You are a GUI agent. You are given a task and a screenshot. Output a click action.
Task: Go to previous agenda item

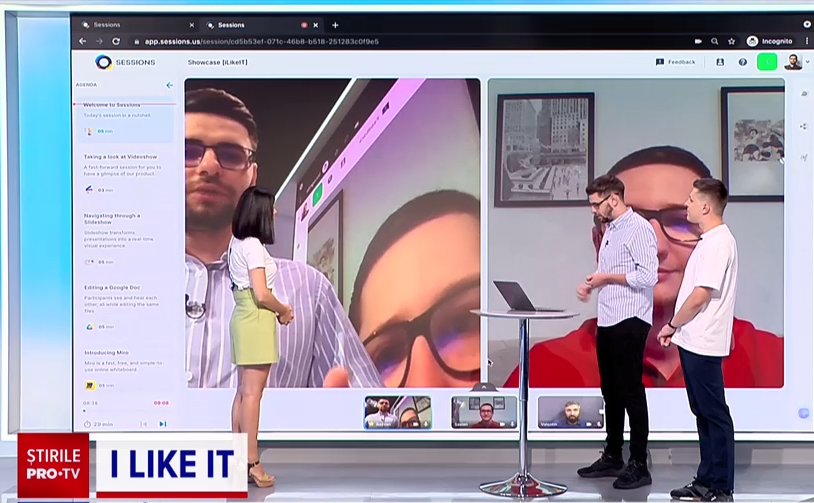click(144, 424)
